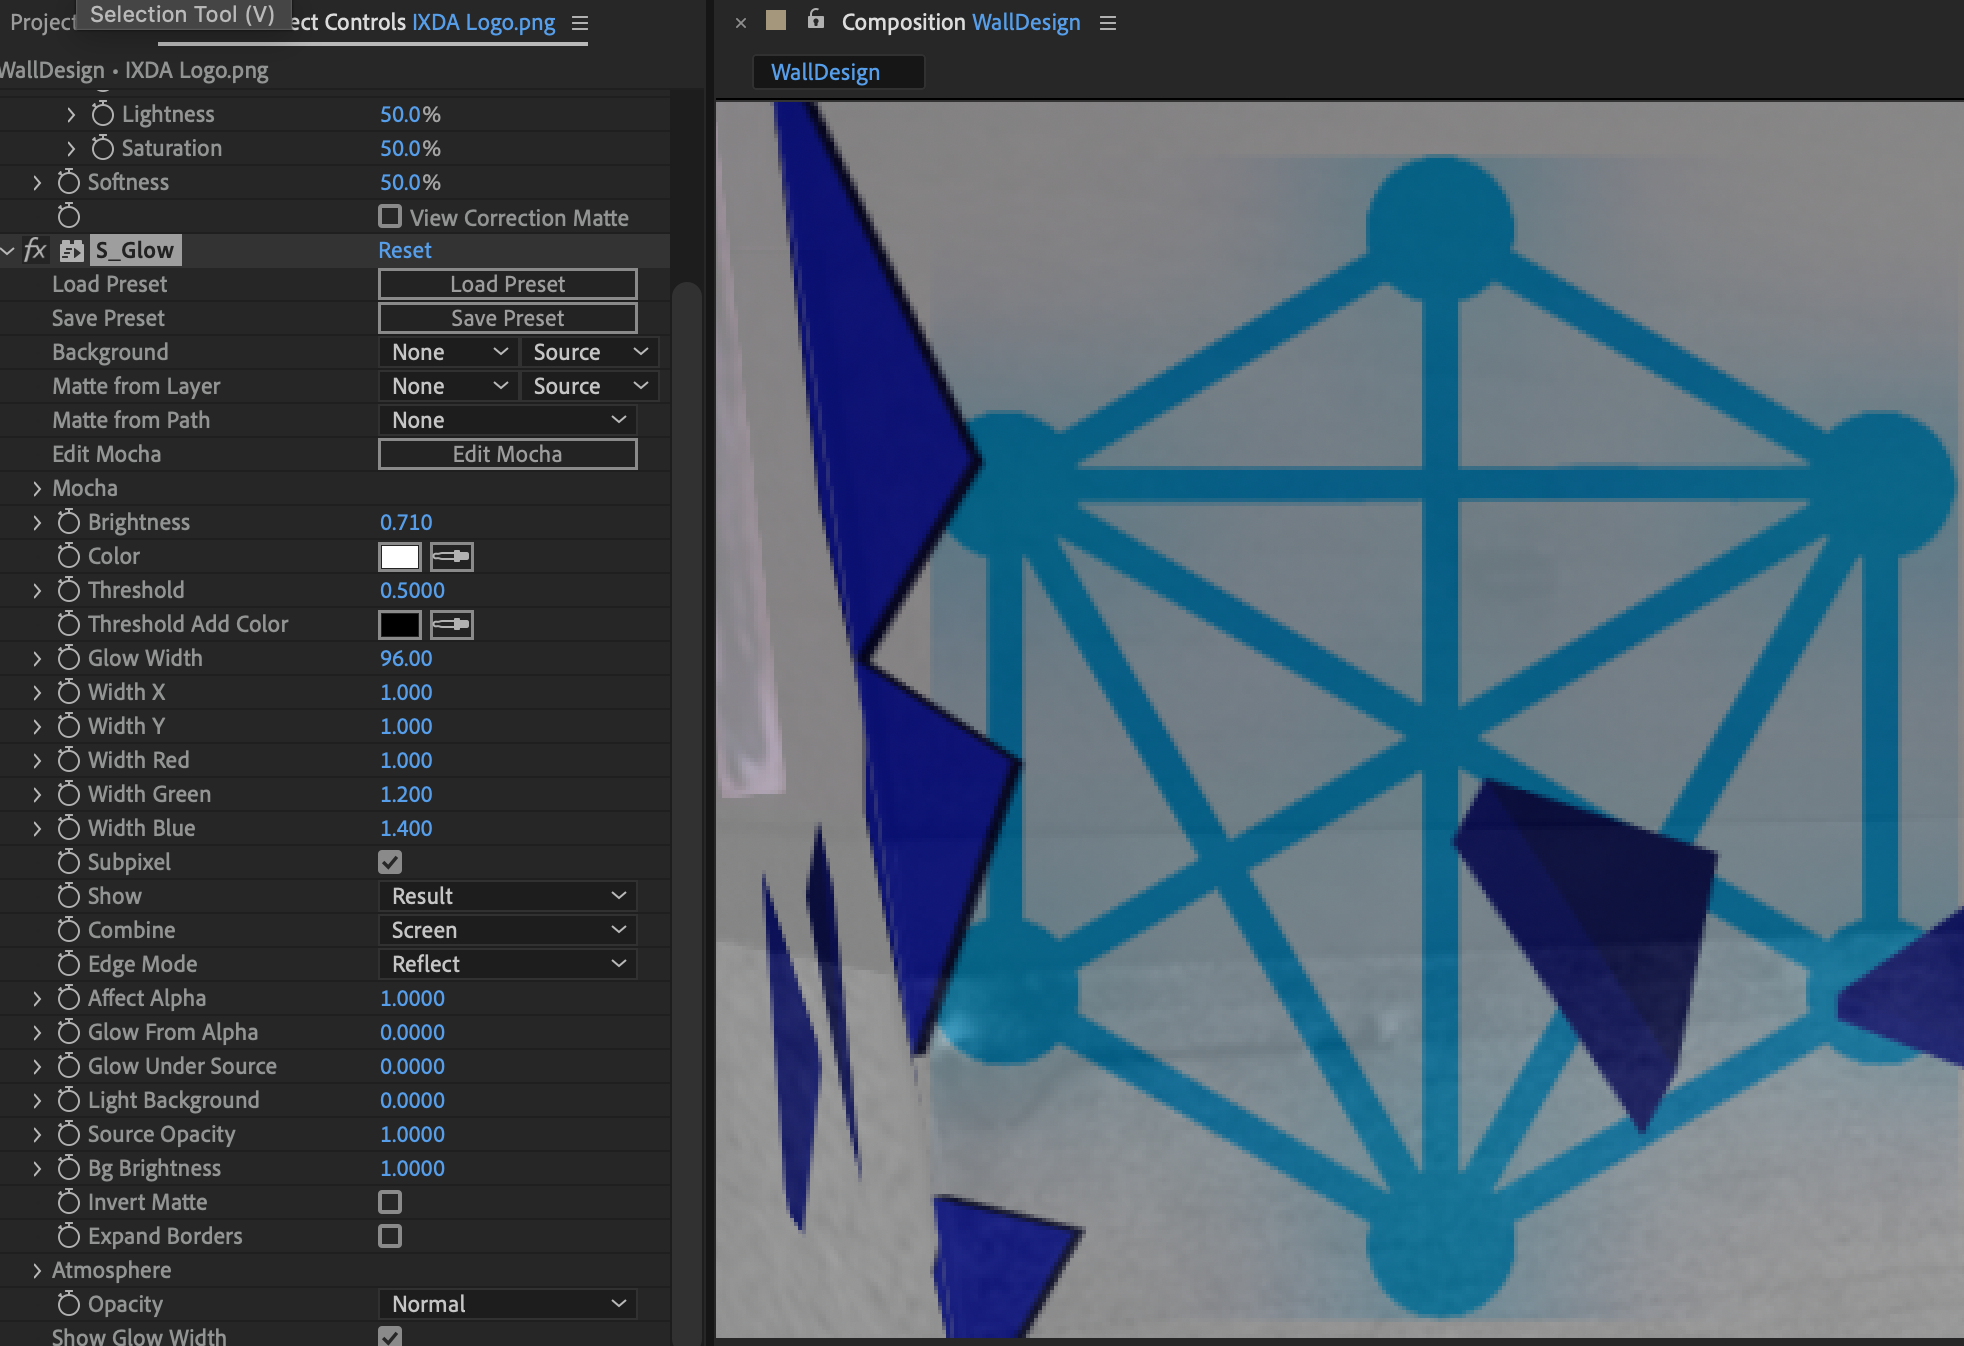Viewport: 1964px width, 1346px height.
Task: Click the Brightness stopwatch to add keyframe
Action: [x=66, y=521]
